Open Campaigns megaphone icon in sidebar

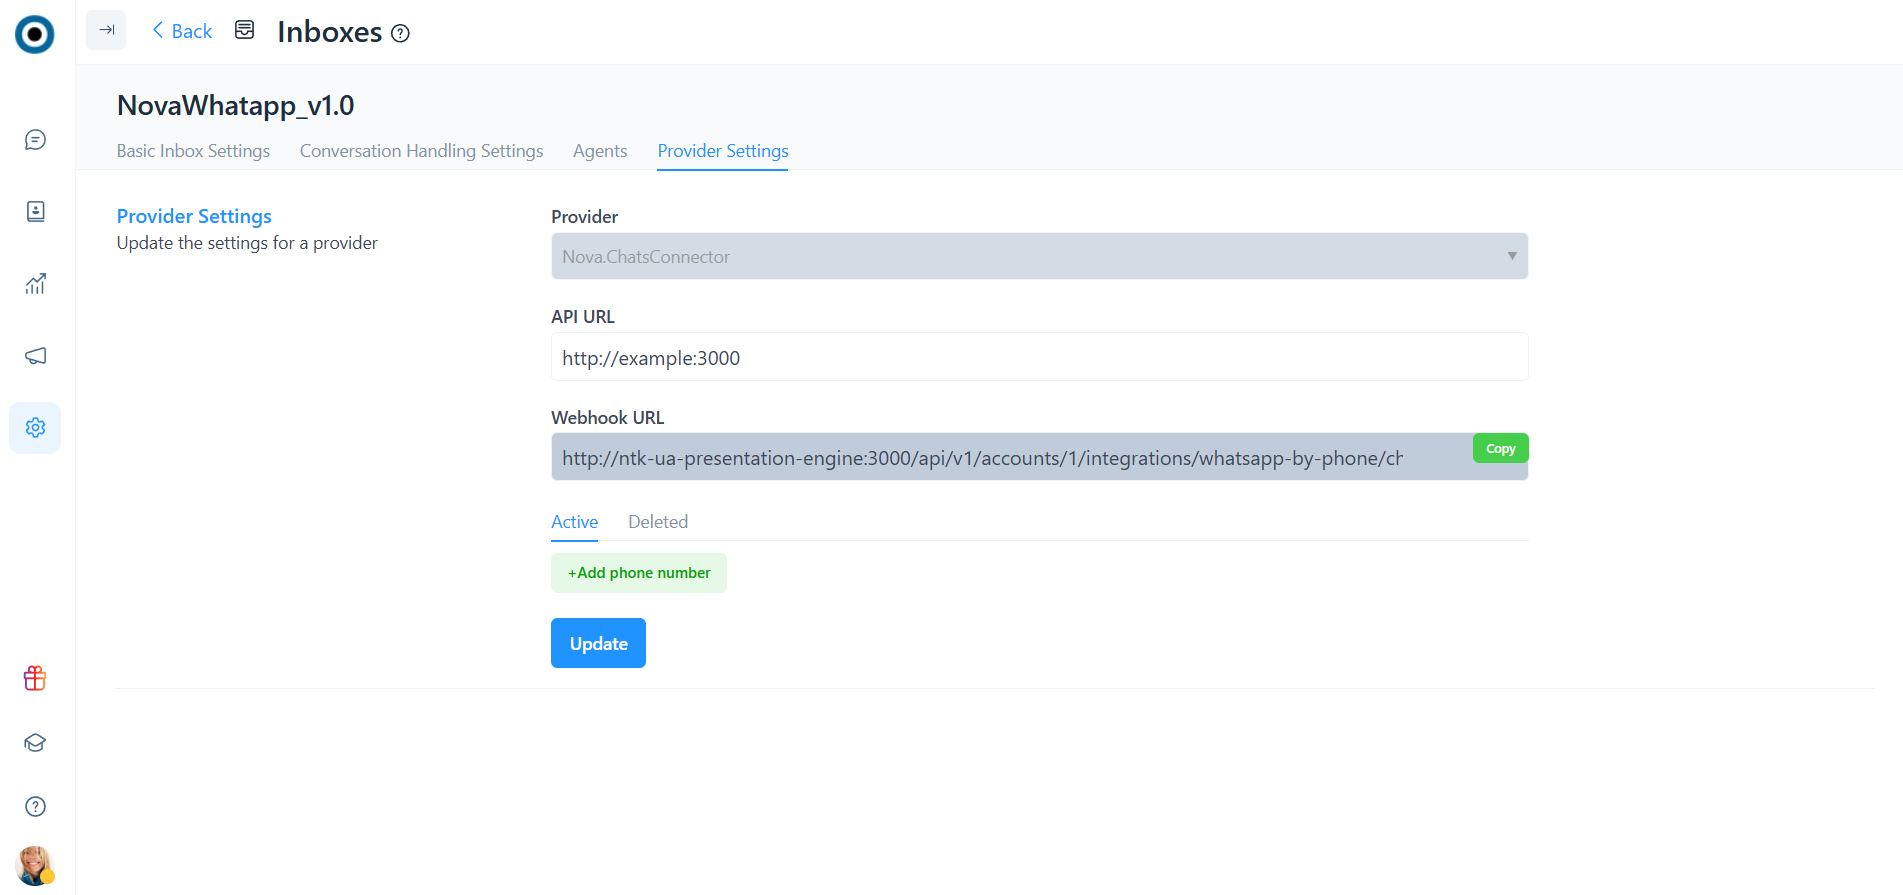click(x=35, y=356)
